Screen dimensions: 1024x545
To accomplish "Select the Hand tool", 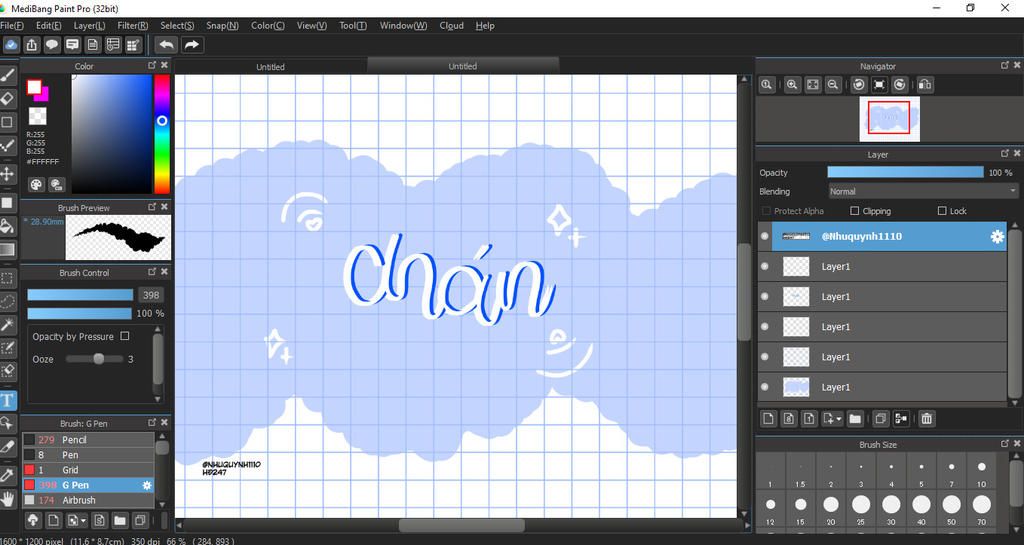I will (7, 500).
